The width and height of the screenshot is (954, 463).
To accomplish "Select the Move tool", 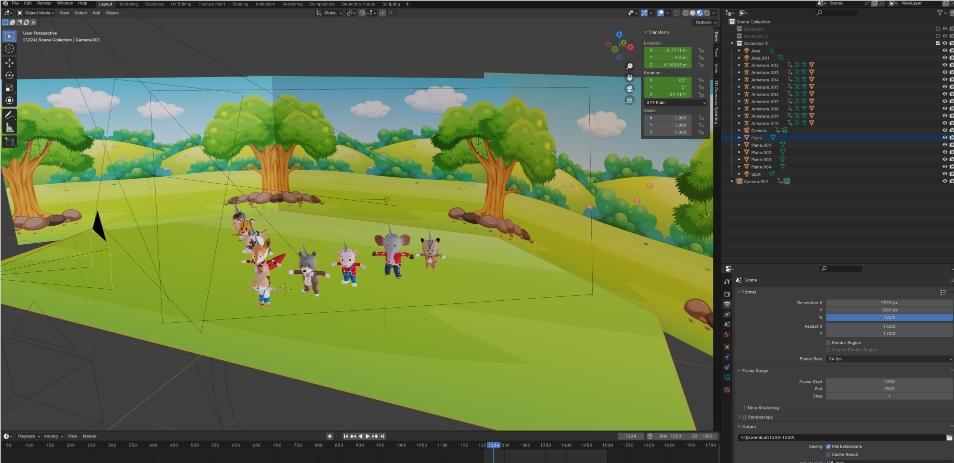I will pos(10,63).
